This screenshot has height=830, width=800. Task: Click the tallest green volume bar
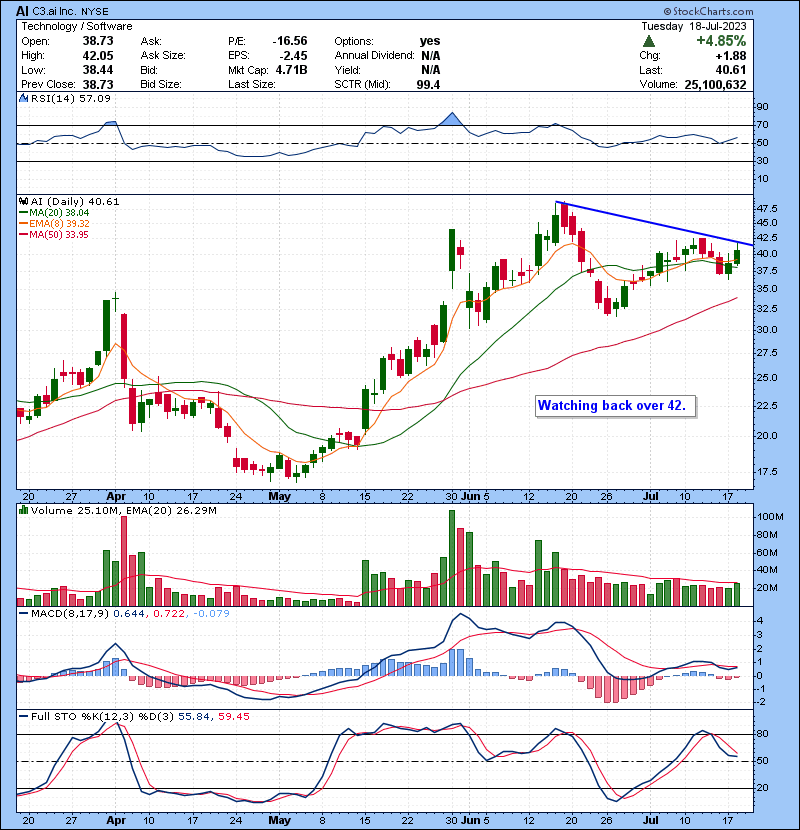(x=452, y=558)
